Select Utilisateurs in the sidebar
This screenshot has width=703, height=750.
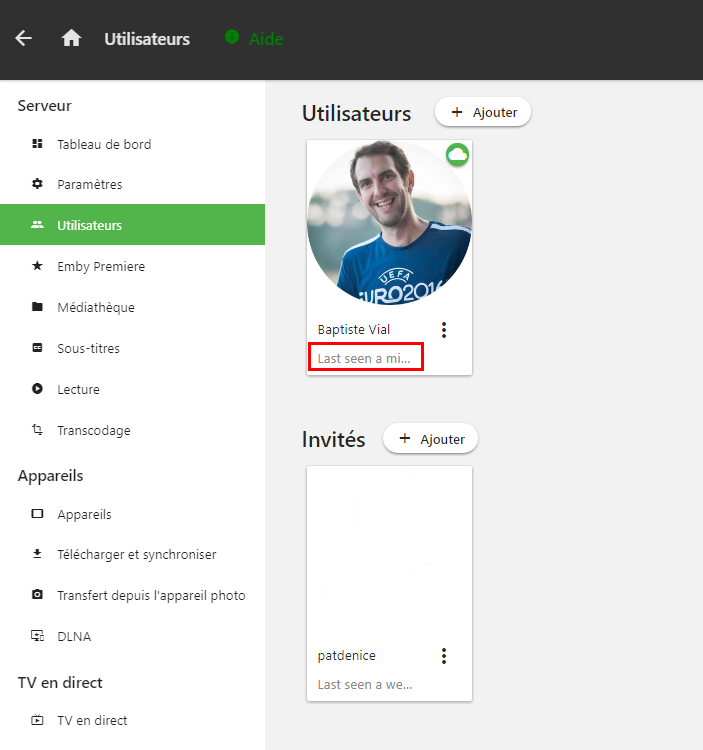point(132,225)
